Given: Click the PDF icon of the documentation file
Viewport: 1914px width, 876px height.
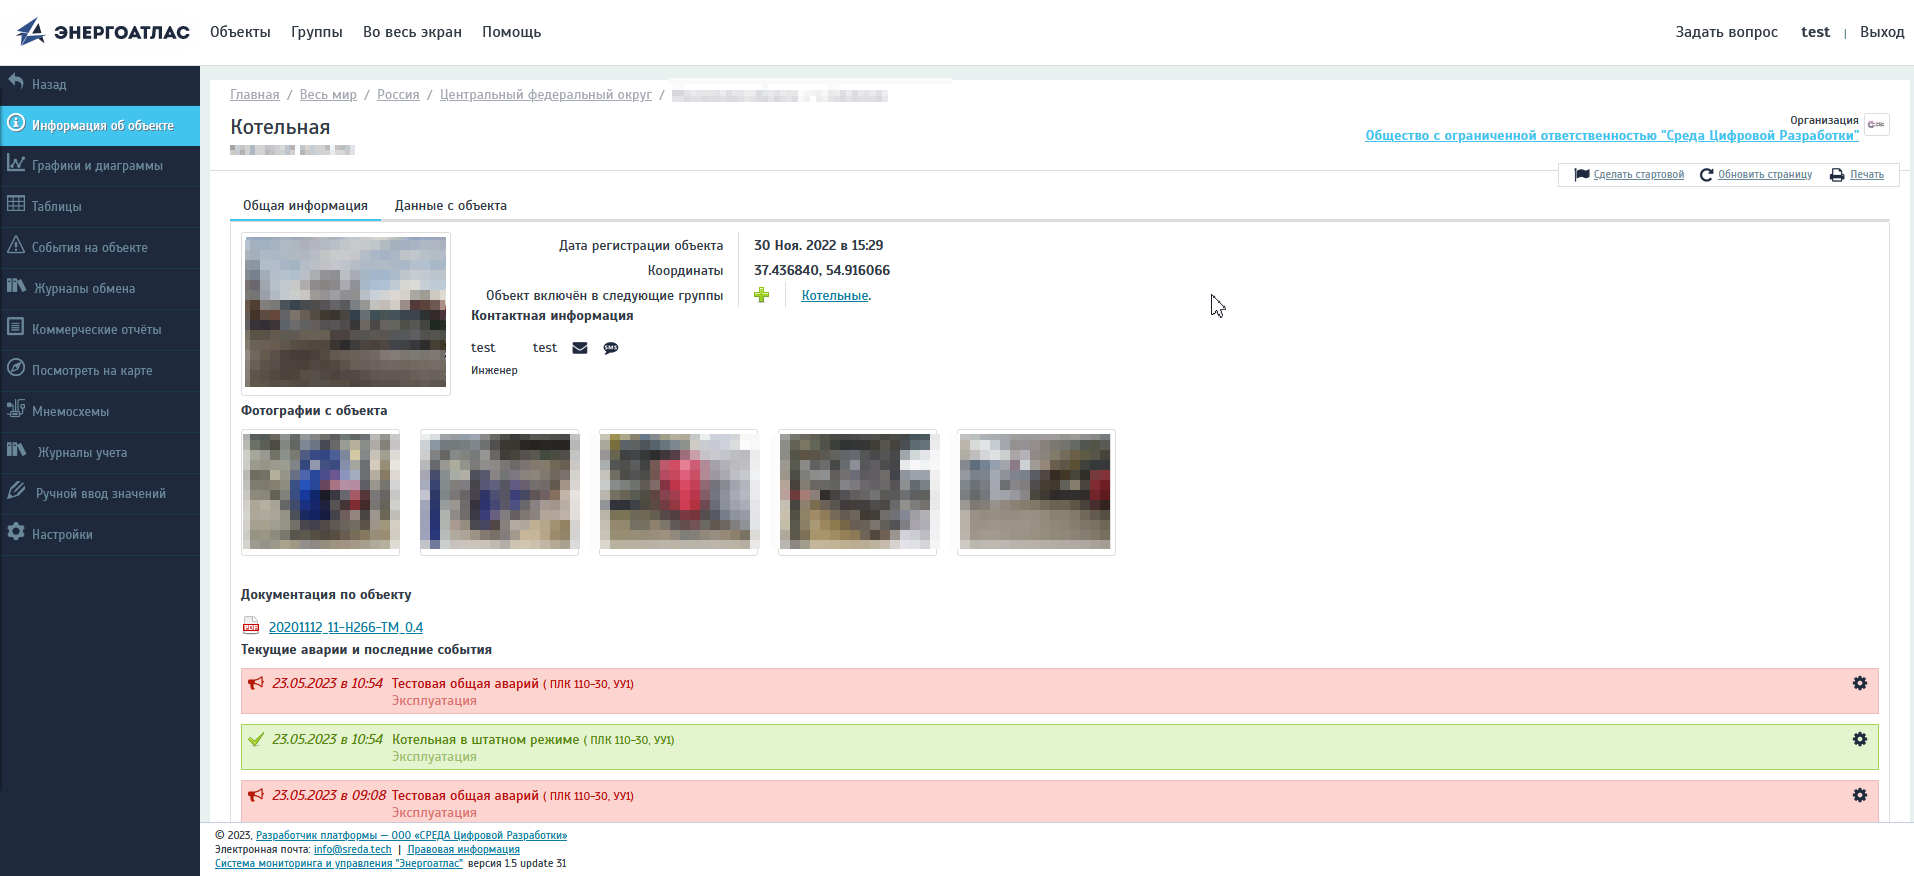Looking at the screenshot, I should [251, 627].
